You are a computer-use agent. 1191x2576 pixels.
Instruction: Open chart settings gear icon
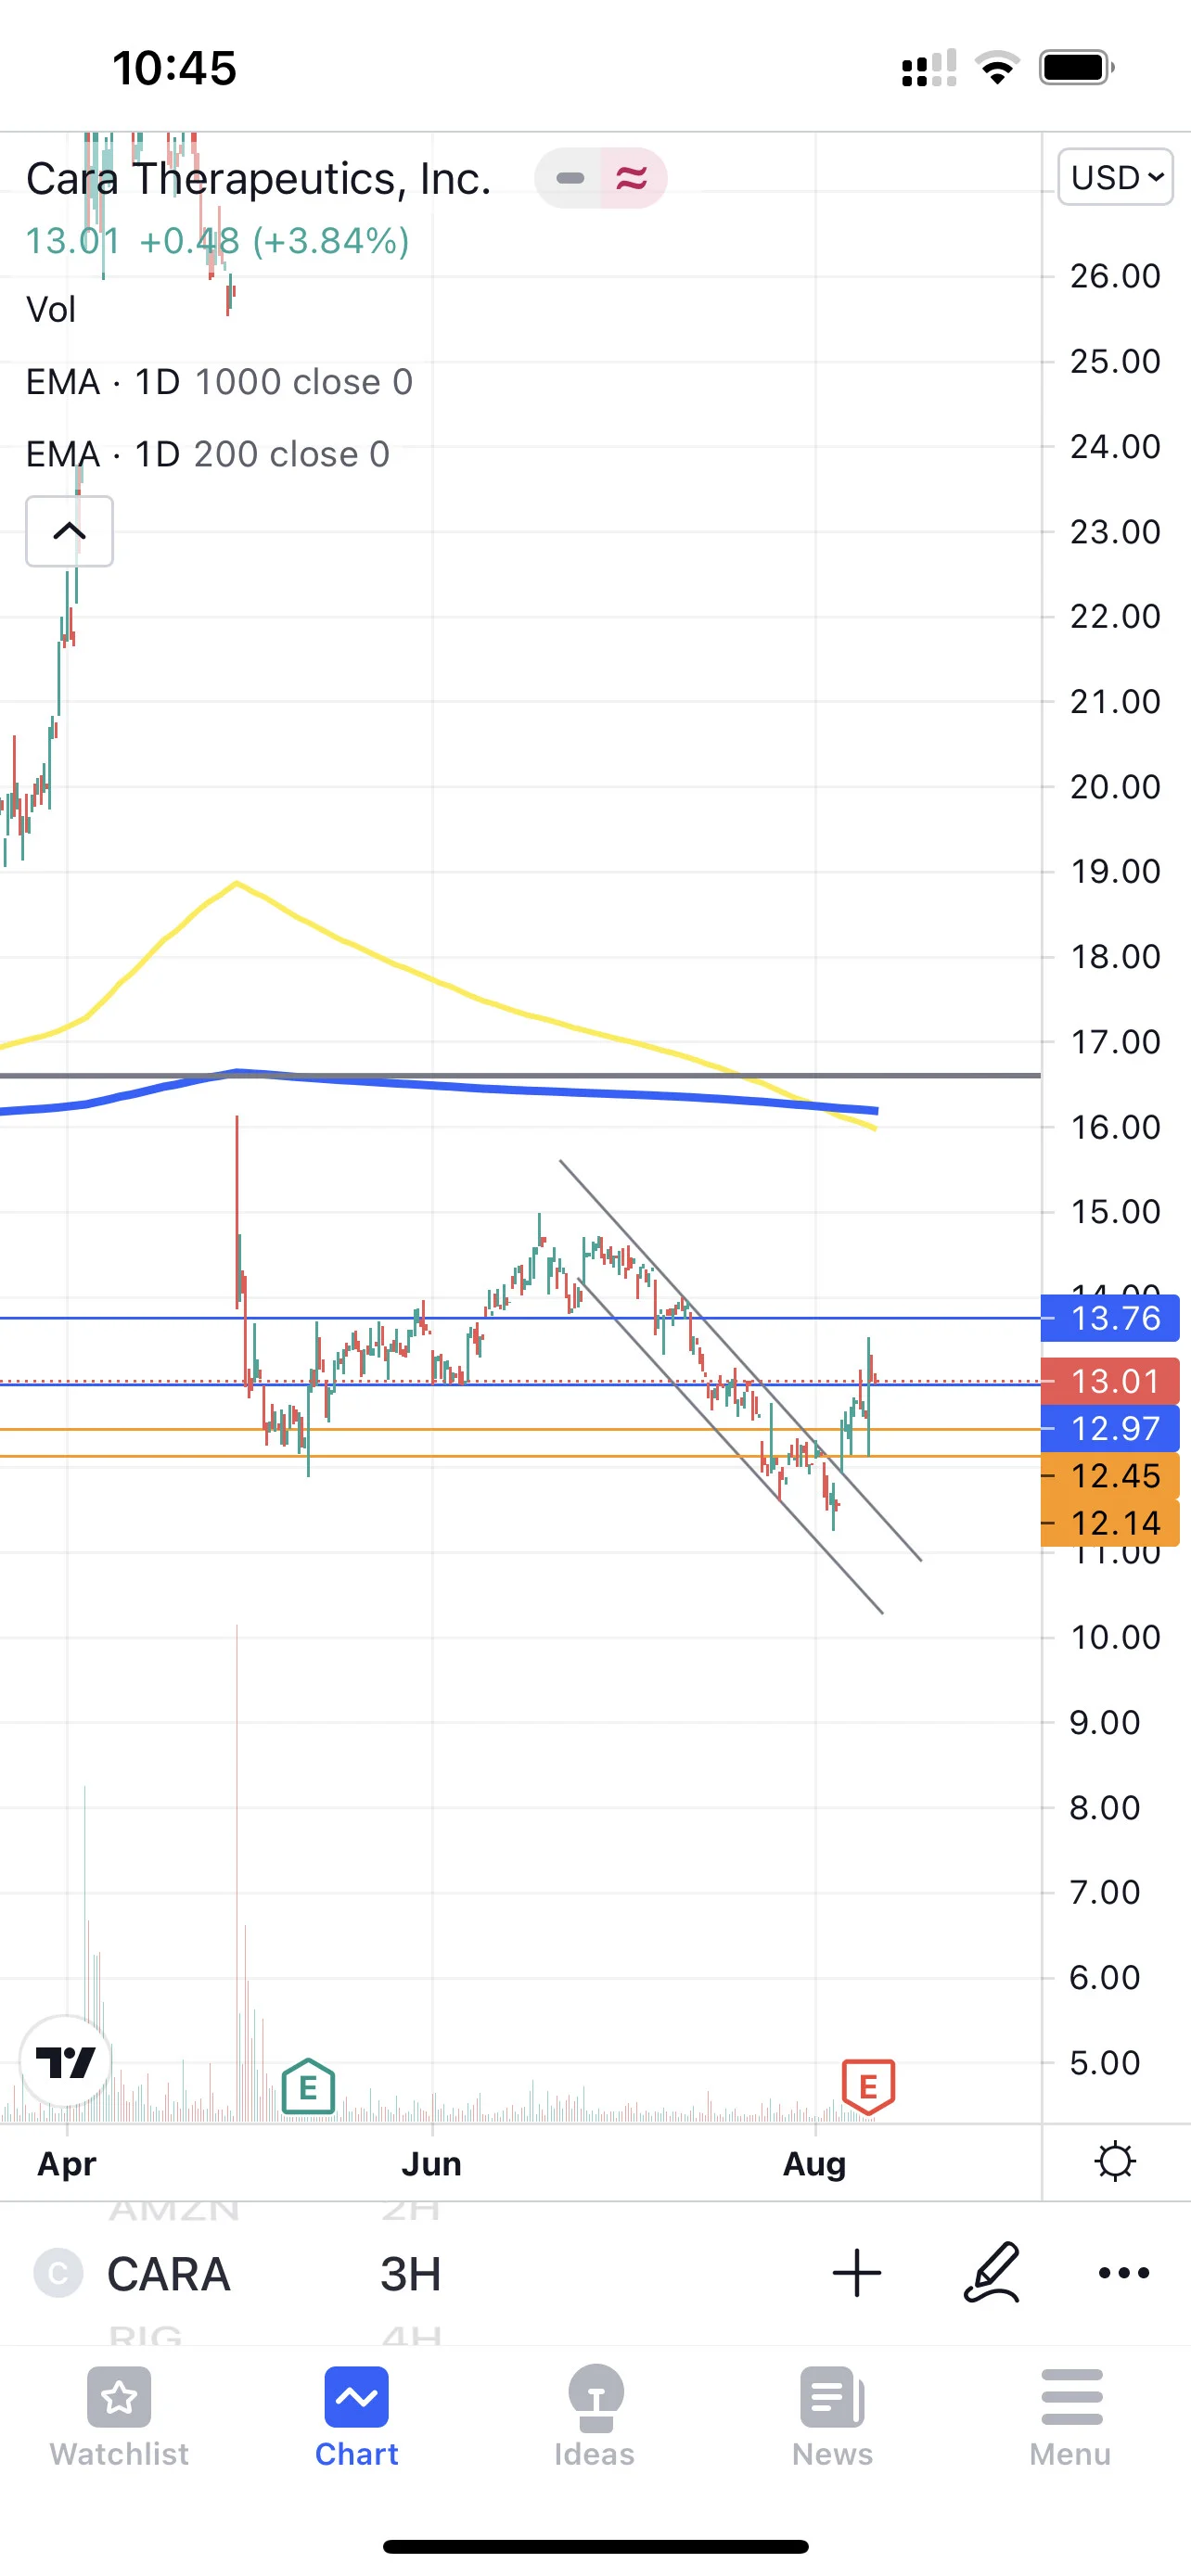coord(1115,2162)
